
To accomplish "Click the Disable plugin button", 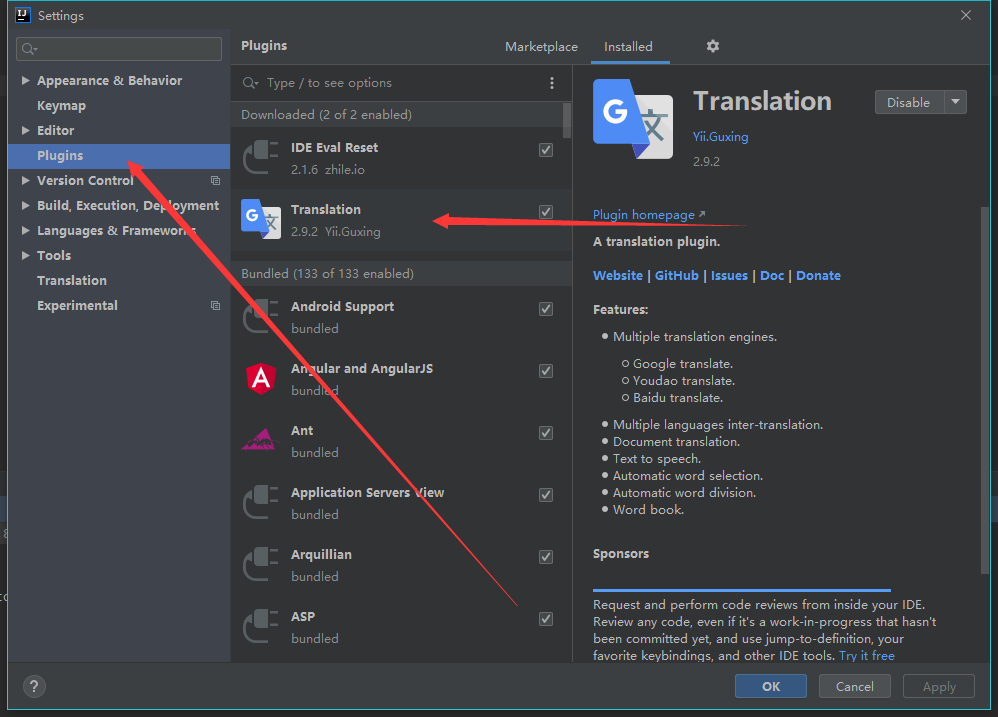I will (x=909, y=102).
